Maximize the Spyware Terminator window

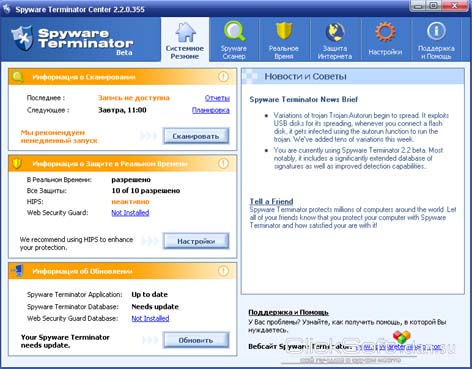tap(434, 6)
